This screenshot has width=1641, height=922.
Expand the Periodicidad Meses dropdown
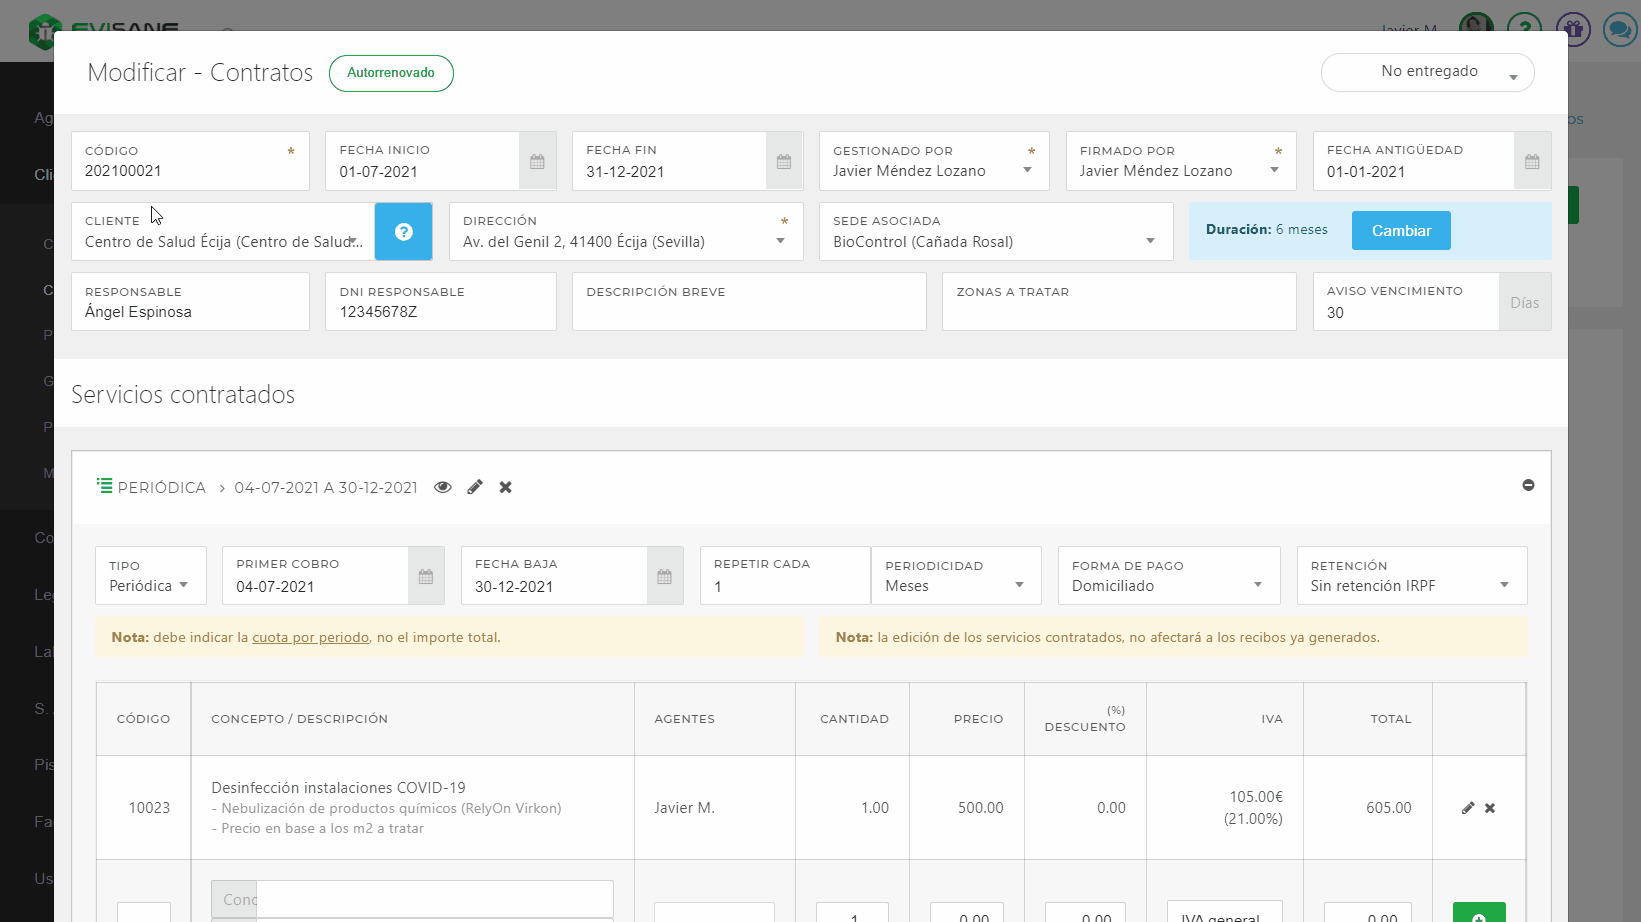[955, 585]
